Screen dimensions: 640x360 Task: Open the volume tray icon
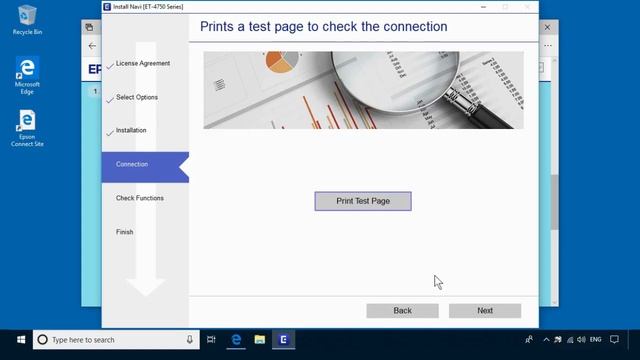click(581, 340)
